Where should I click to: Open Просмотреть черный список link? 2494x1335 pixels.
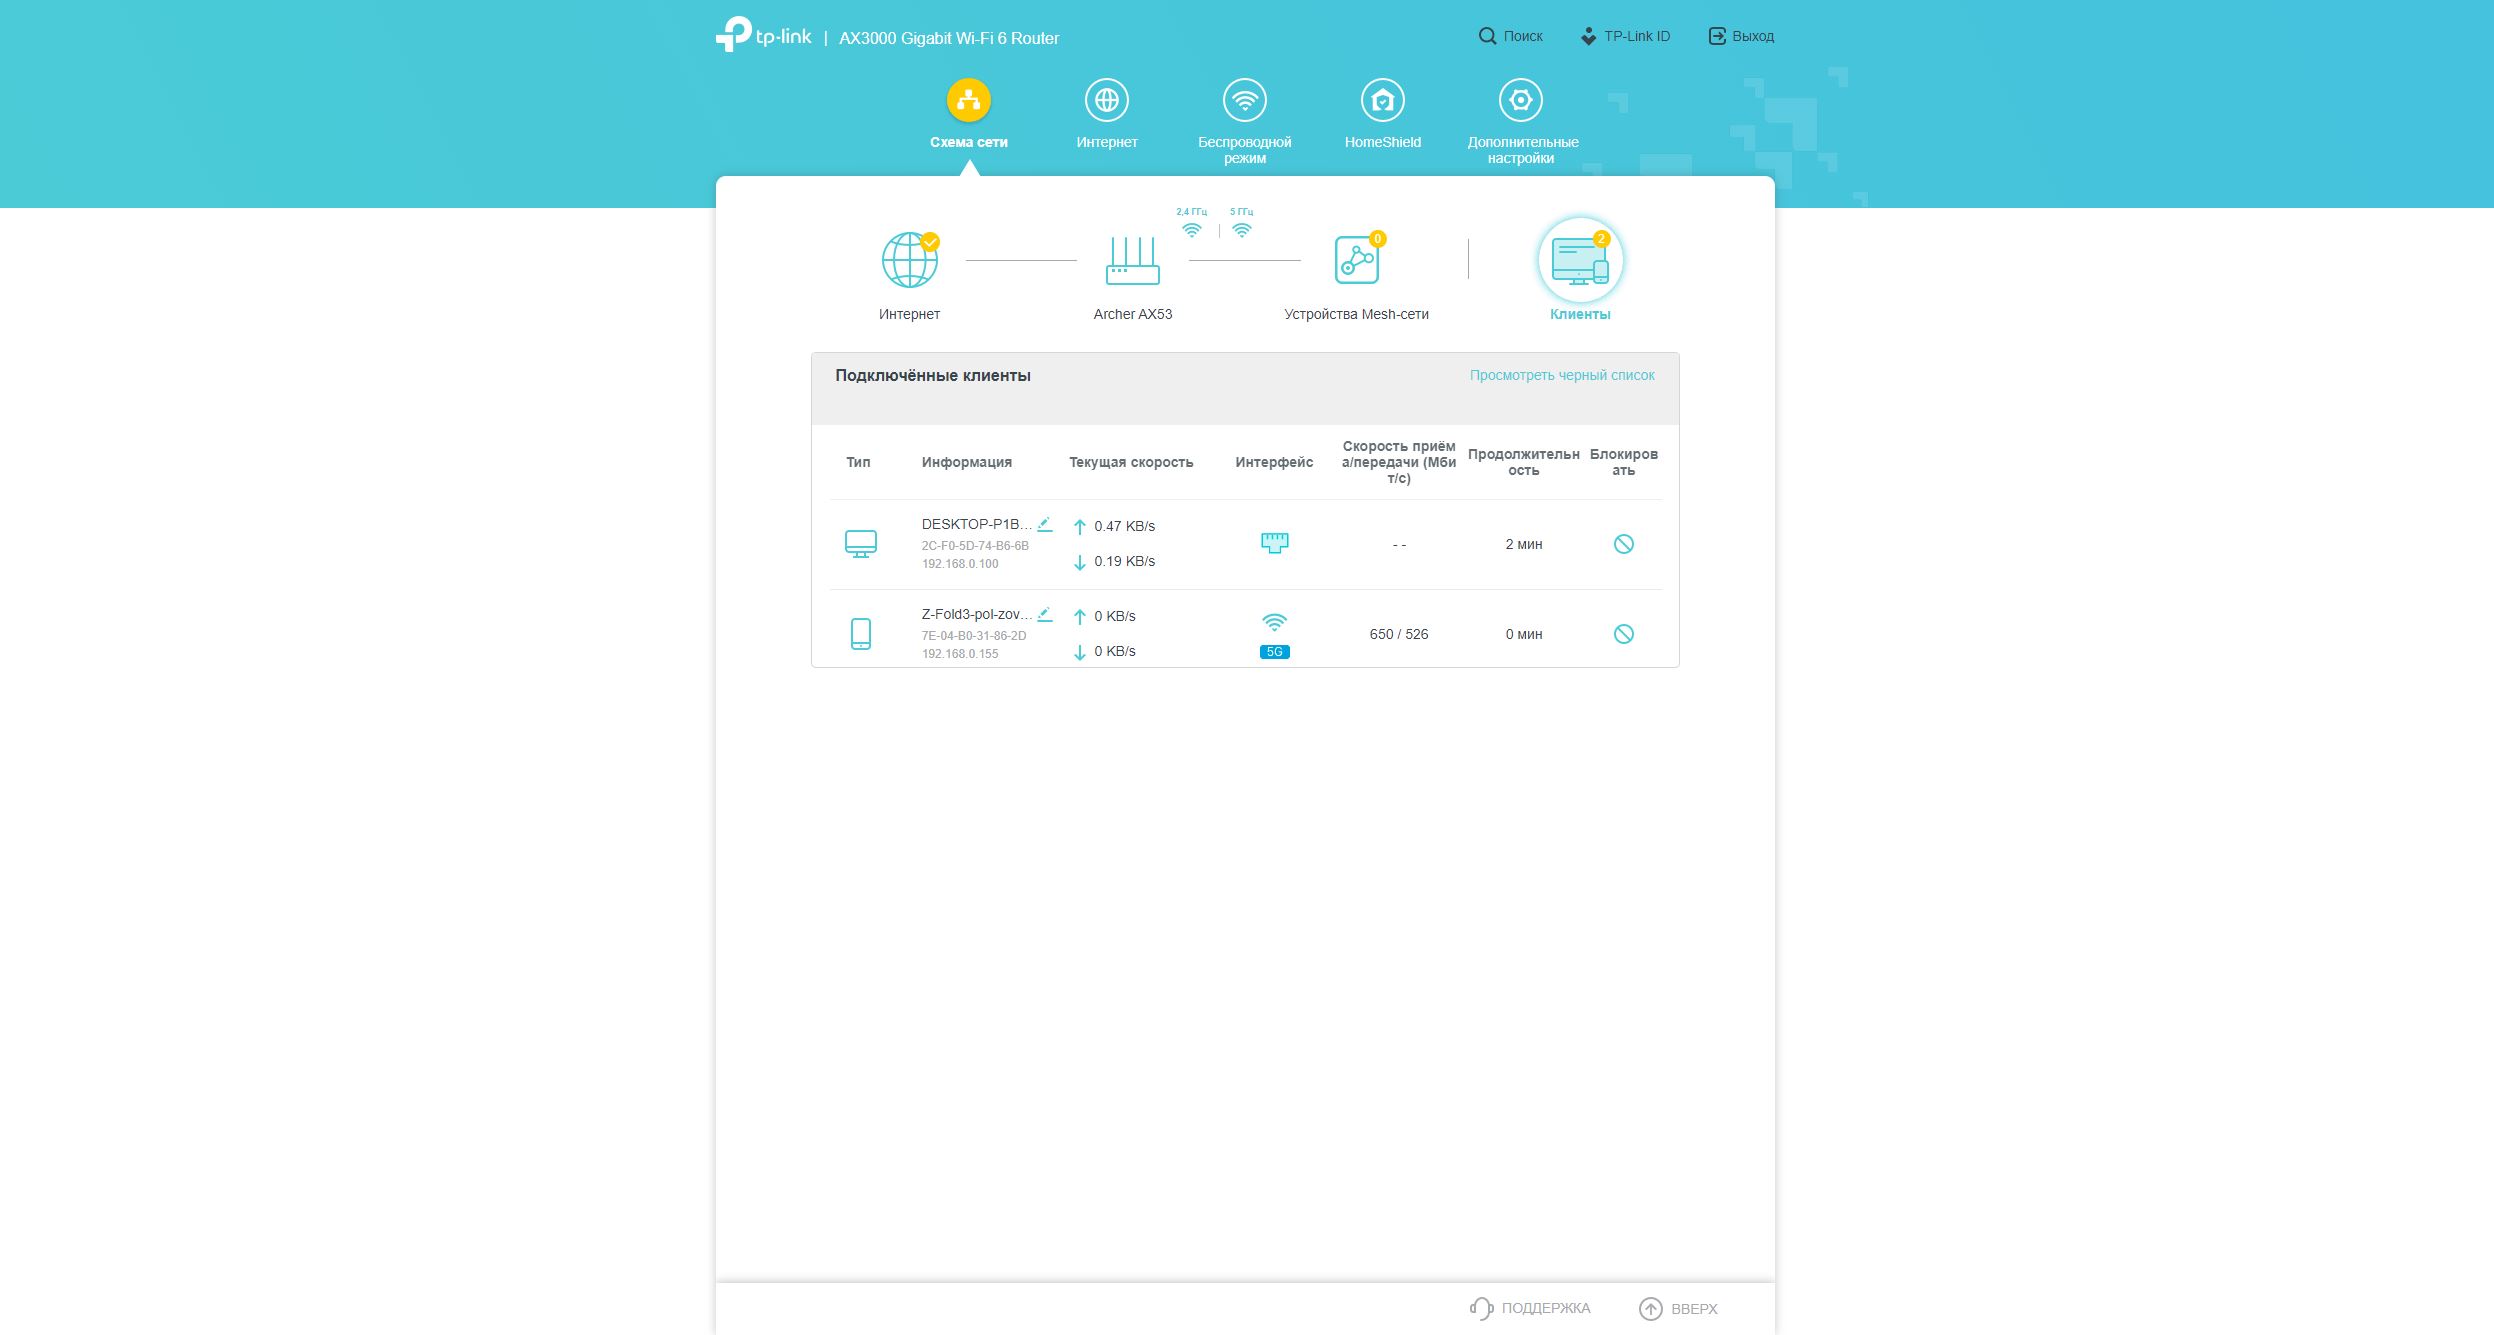(x=1562, y=375)
